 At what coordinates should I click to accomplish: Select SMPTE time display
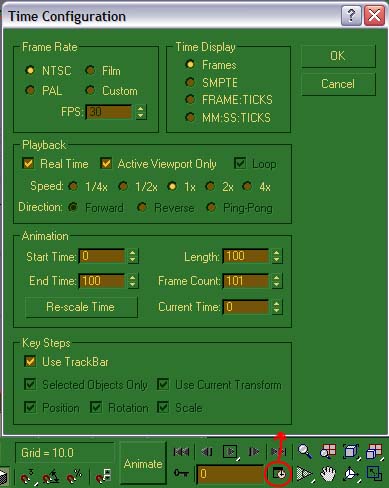pos(190,82)
